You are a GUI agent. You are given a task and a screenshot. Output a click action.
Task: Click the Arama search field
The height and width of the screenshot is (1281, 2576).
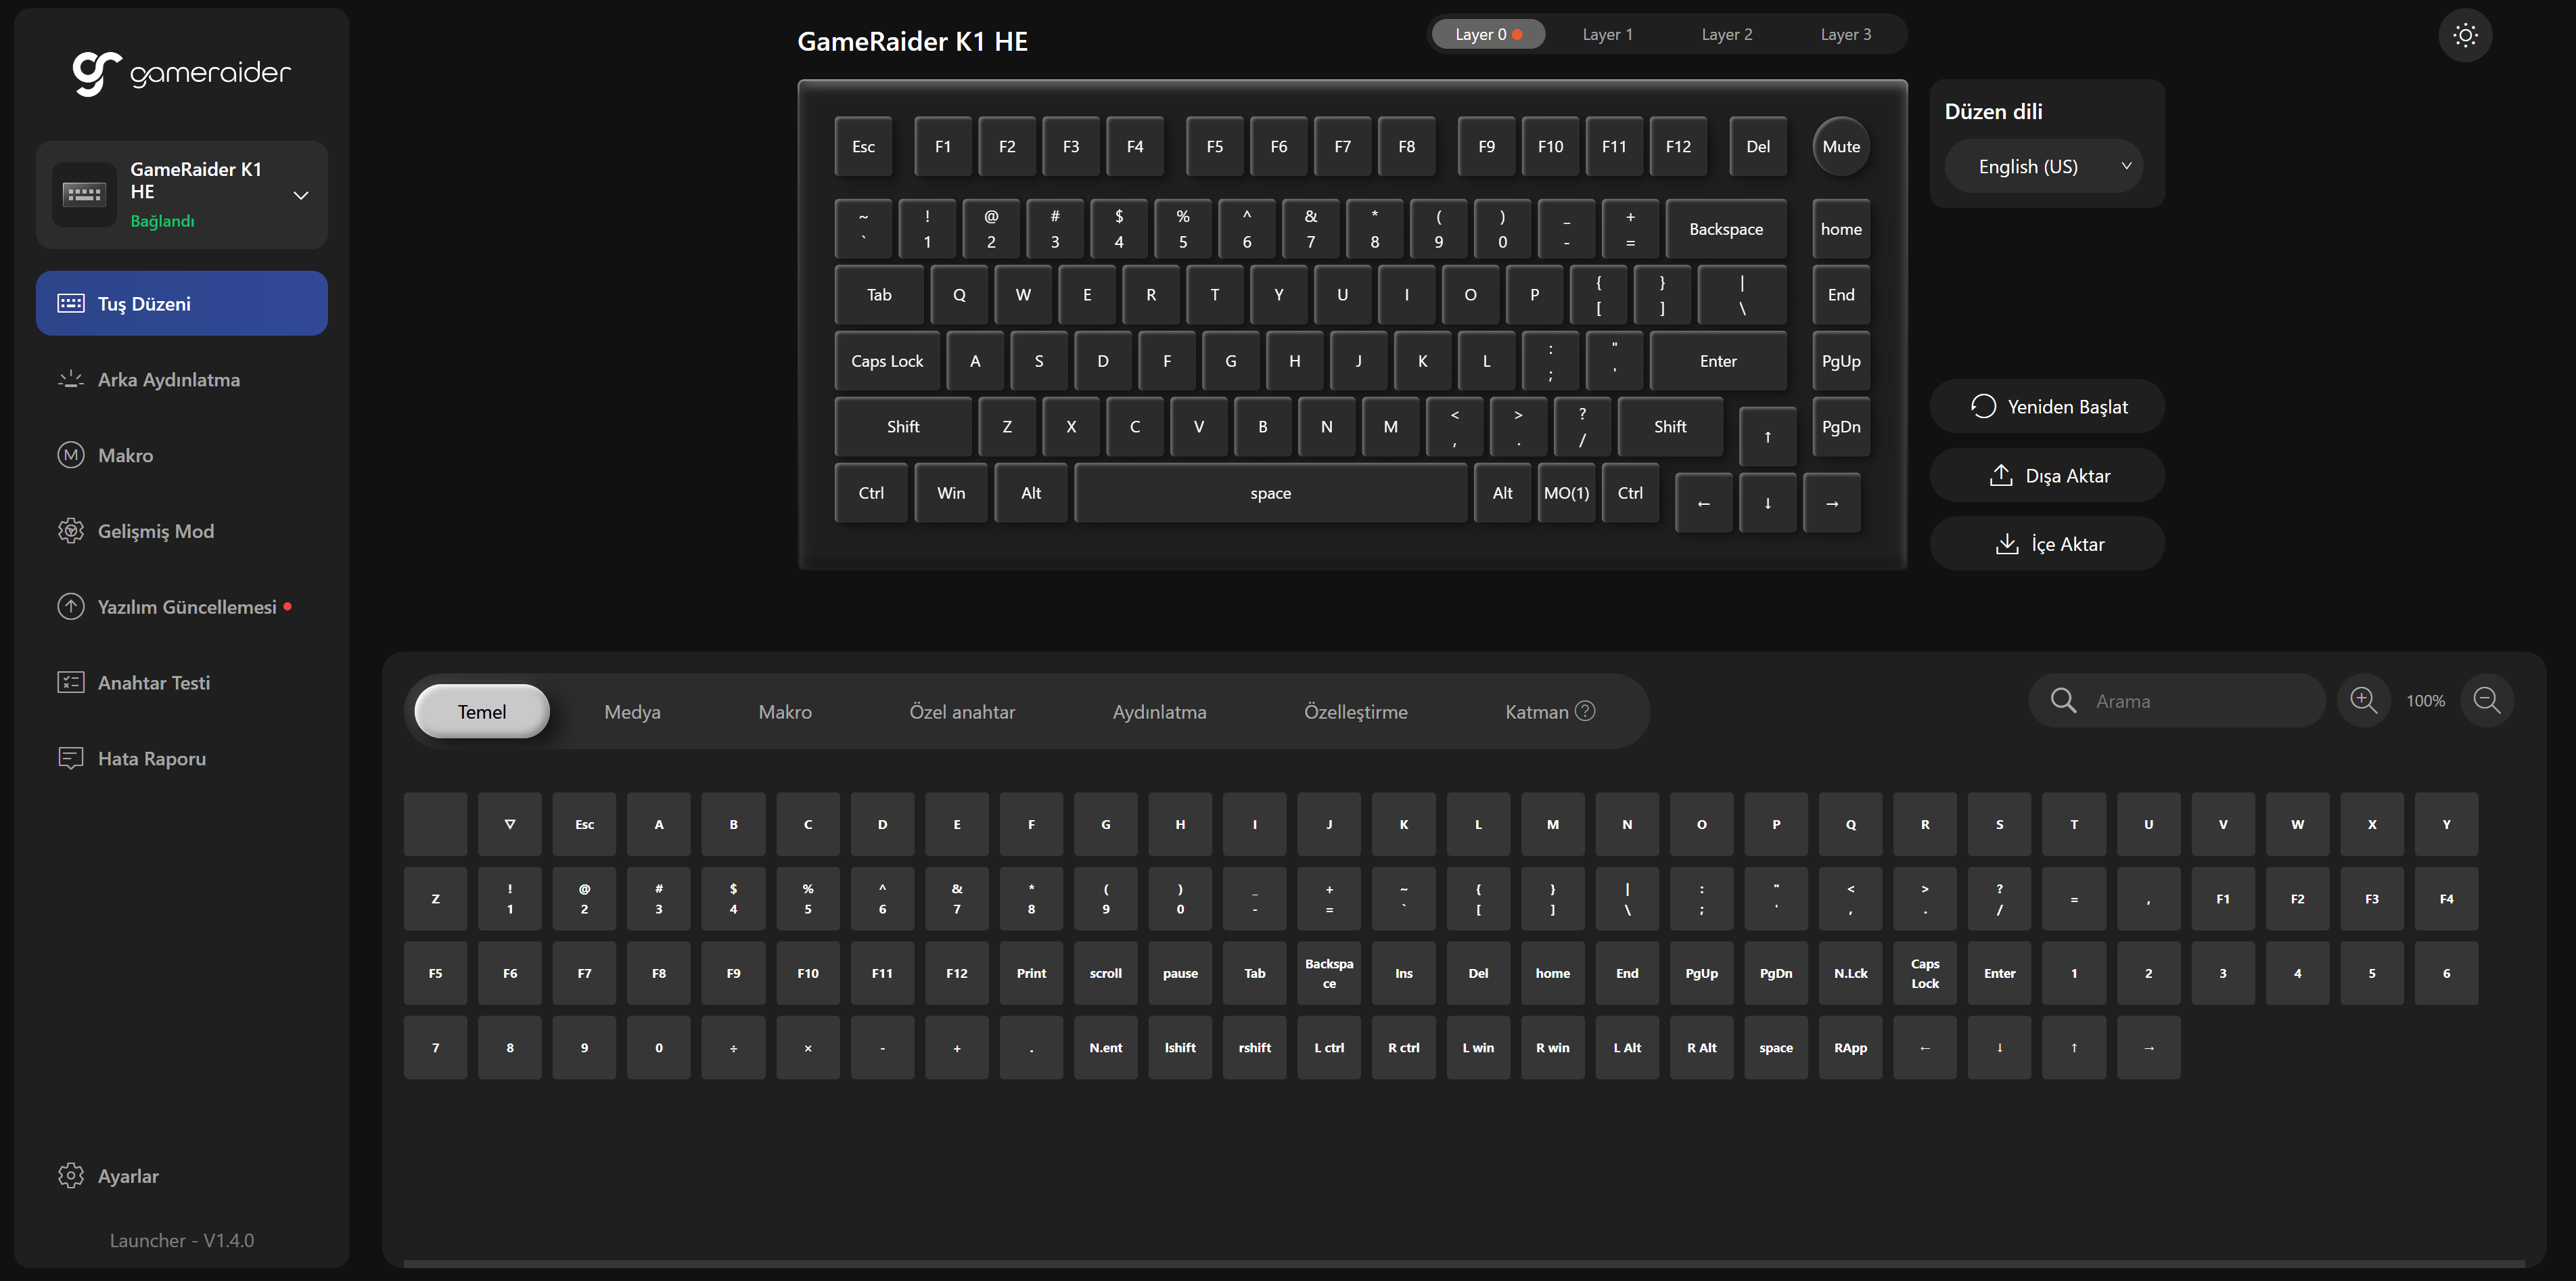pos(2177,700)
